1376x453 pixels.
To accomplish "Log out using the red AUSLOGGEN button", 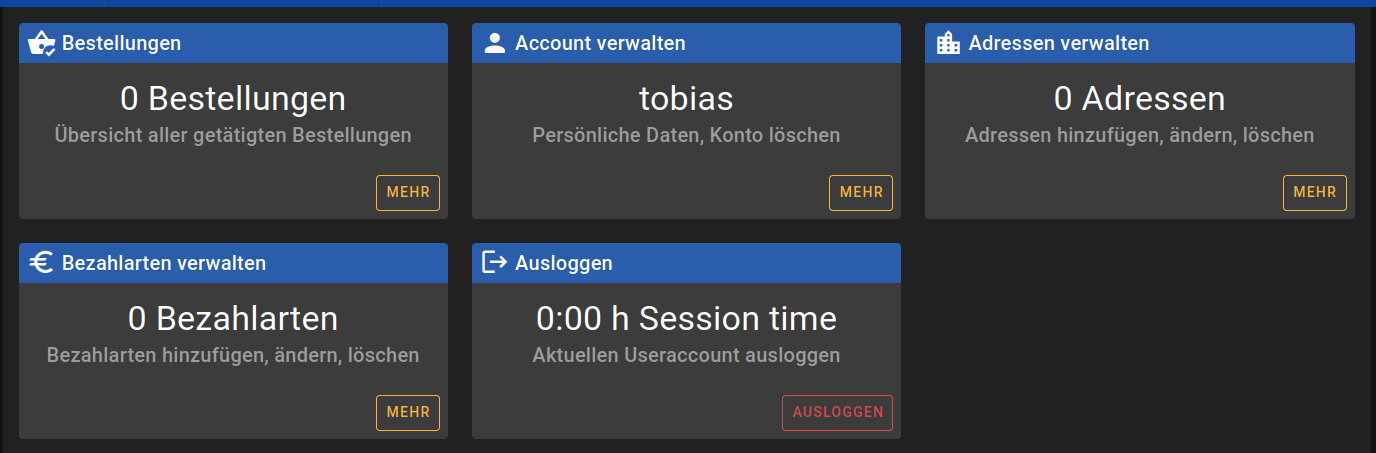I will pos(837,413).
